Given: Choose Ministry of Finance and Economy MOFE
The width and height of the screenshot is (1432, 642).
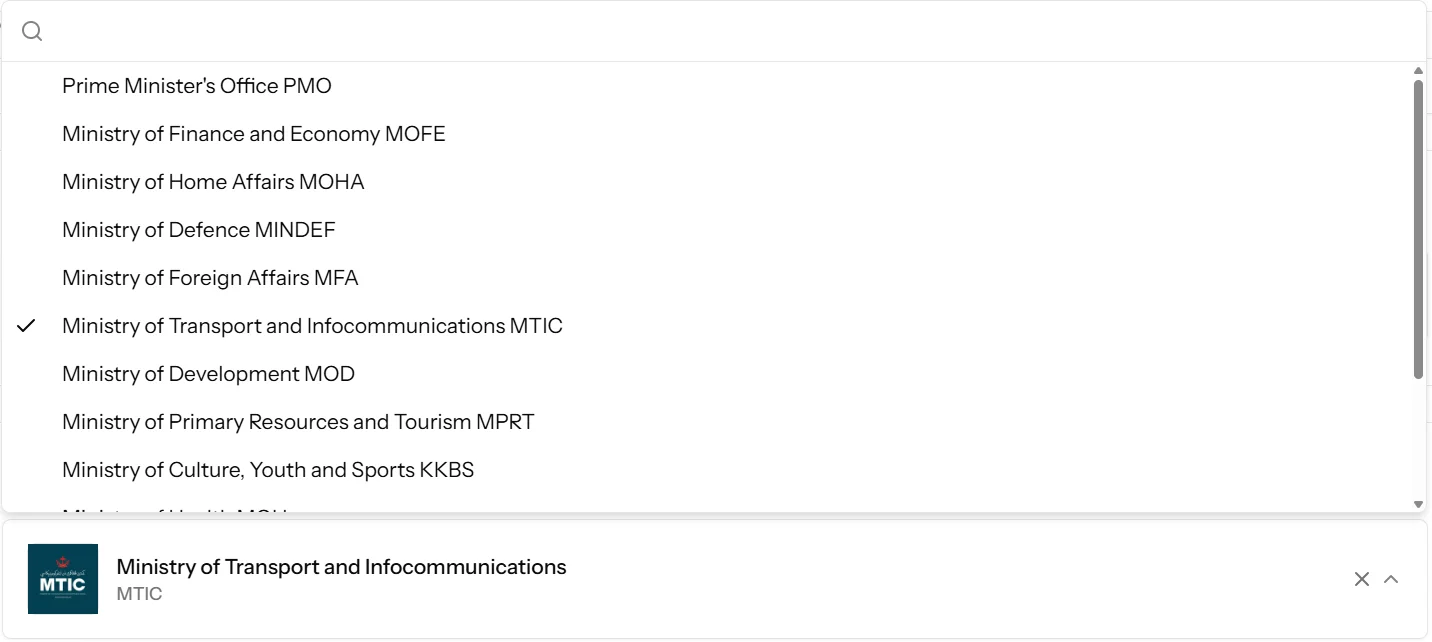Looking at the screenshot, I should pyautogui.click(x=254, y=134).
